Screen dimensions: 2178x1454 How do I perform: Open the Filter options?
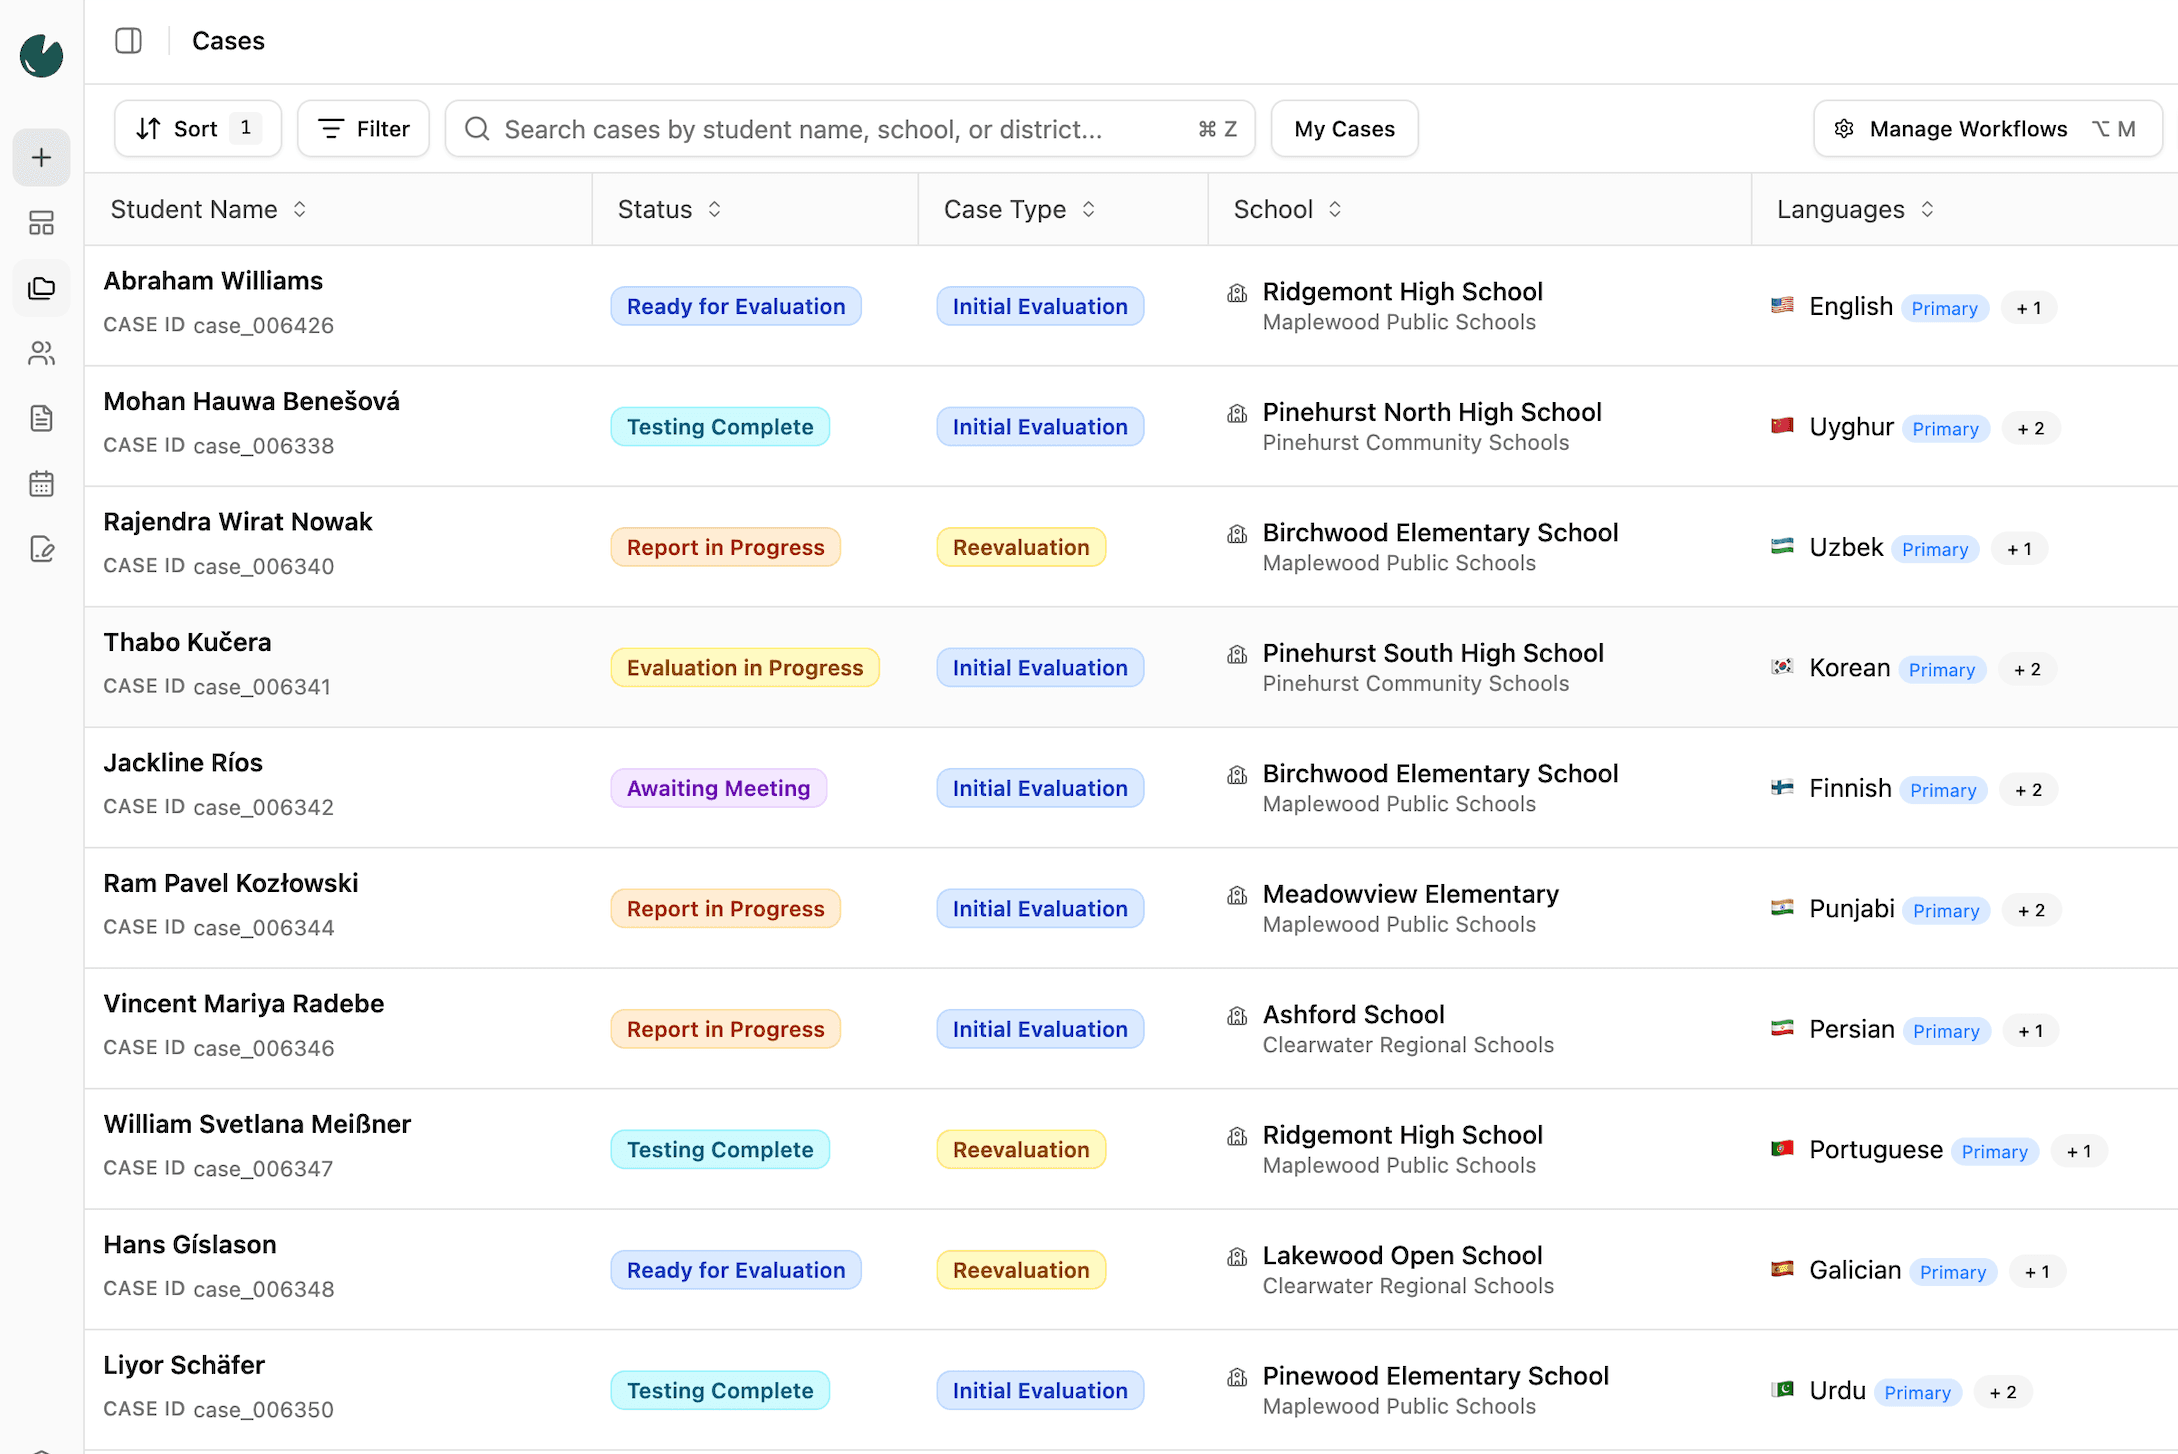pos(362,128)
